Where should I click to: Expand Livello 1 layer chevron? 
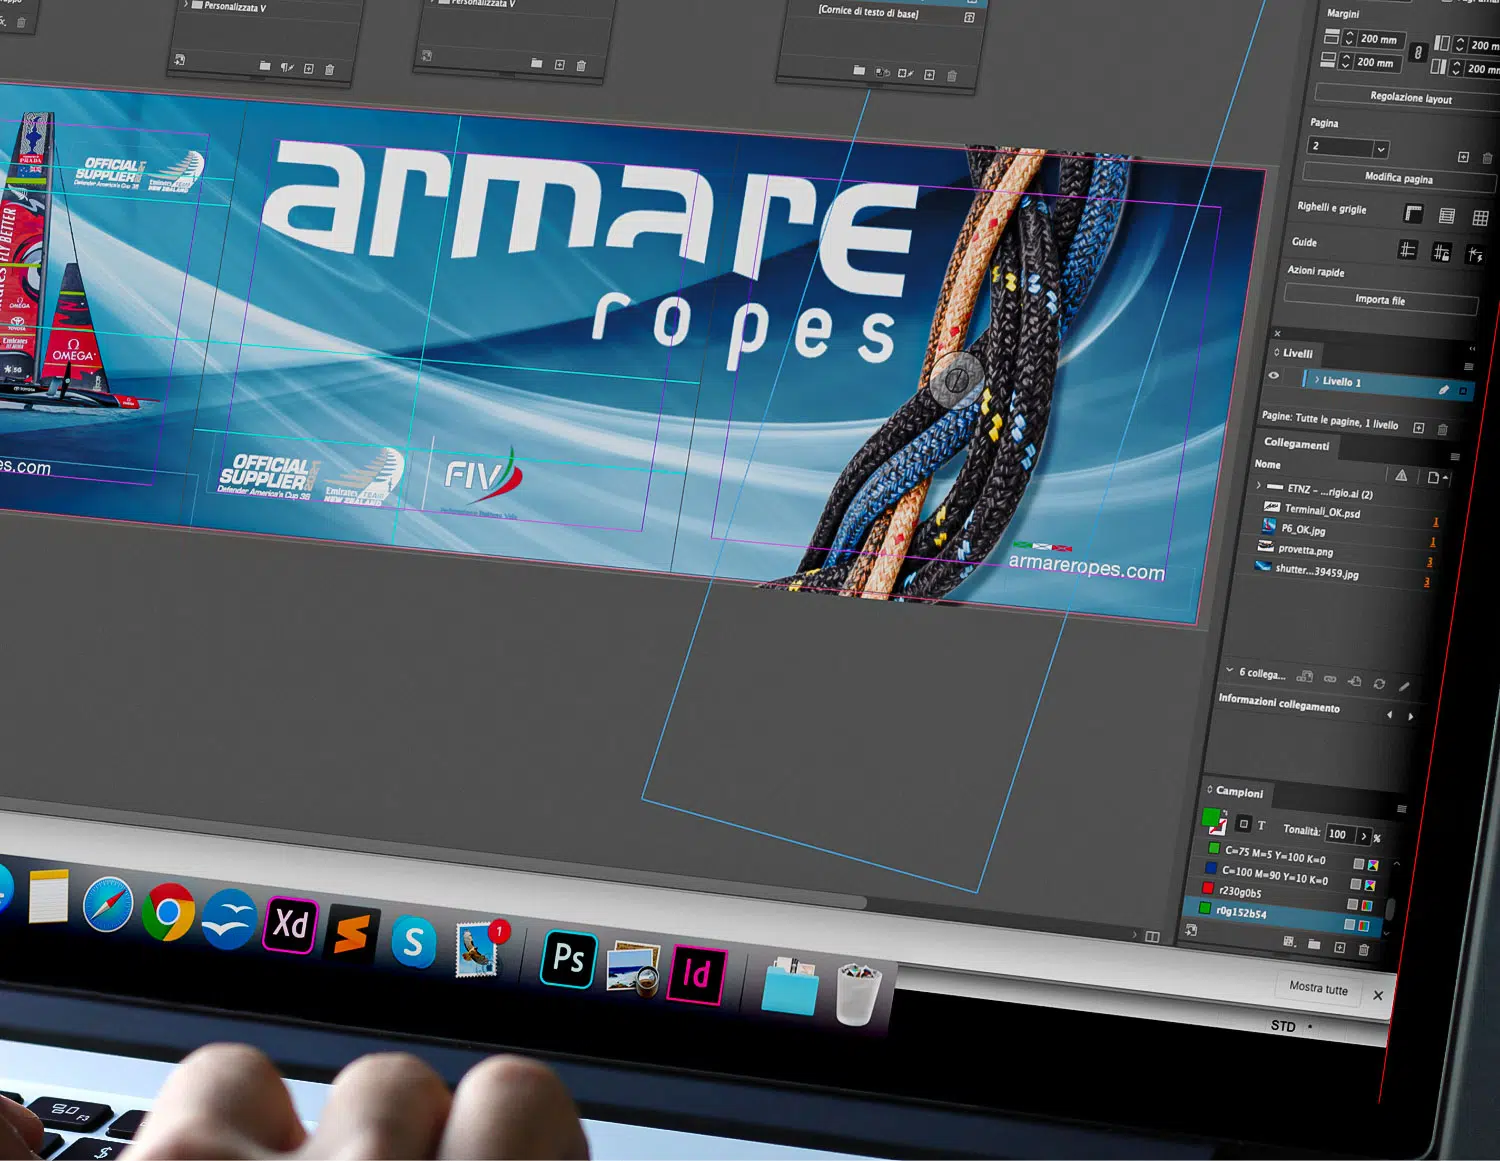[x=1316, y=380]
